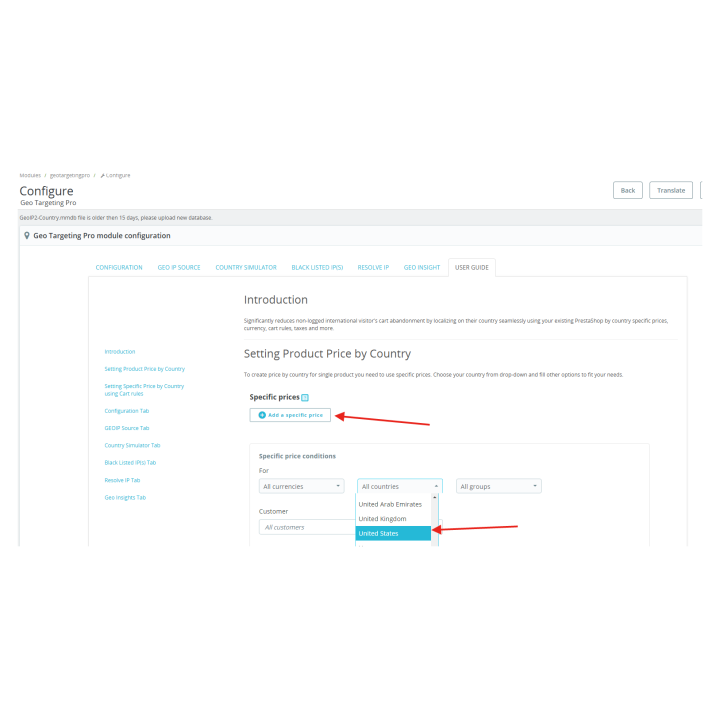Open the All countries dropdown
The image size is (720, 720).
[x=400, y=486]
